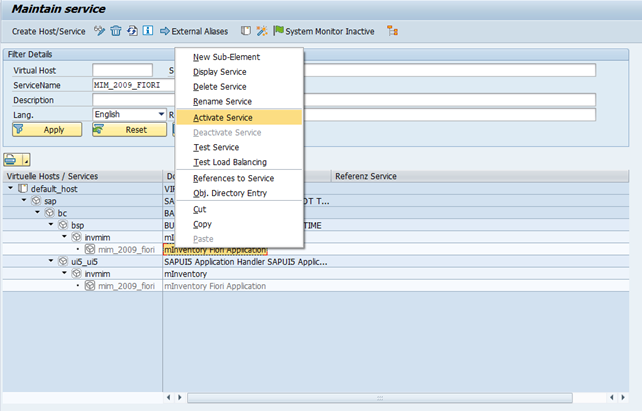This screenshot has height=411, width=642.
Task: Select Test Service in the context menu
Action: coord(216,147)
